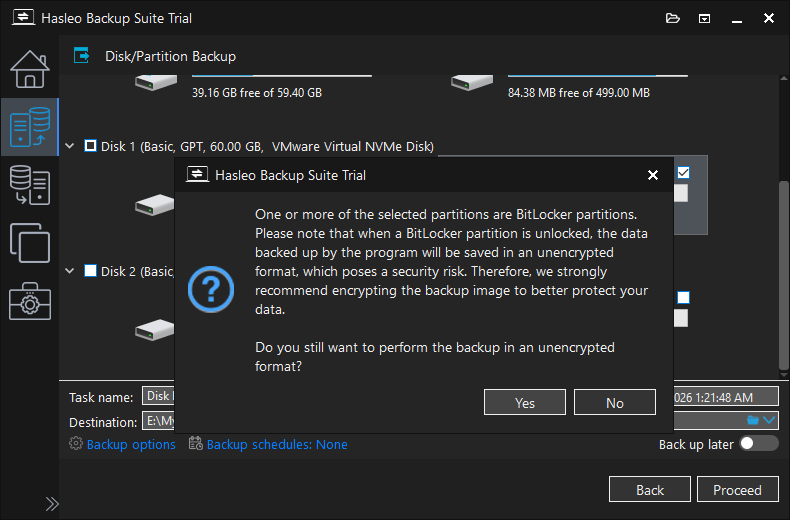Enable the Back up later switch

point(759,443)
